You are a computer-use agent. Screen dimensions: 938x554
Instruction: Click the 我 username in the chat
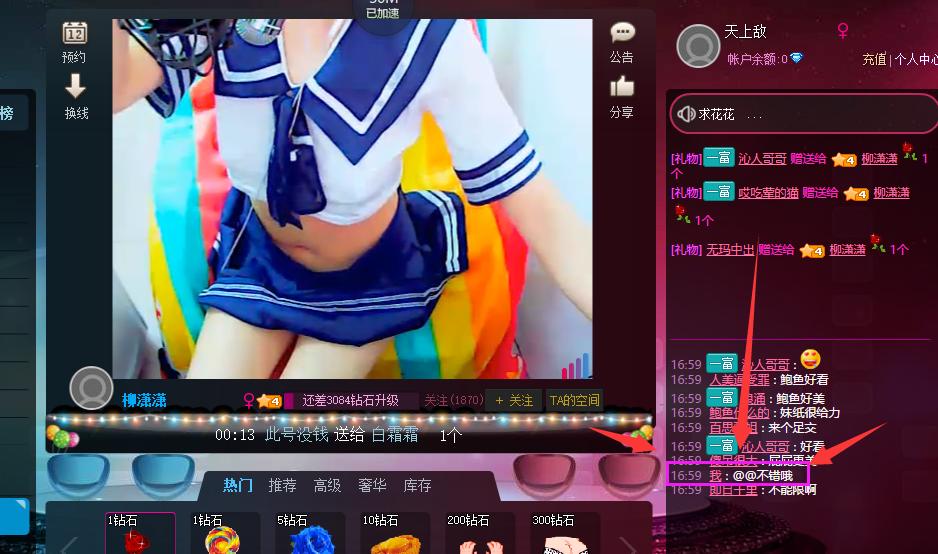coord(715,476)
